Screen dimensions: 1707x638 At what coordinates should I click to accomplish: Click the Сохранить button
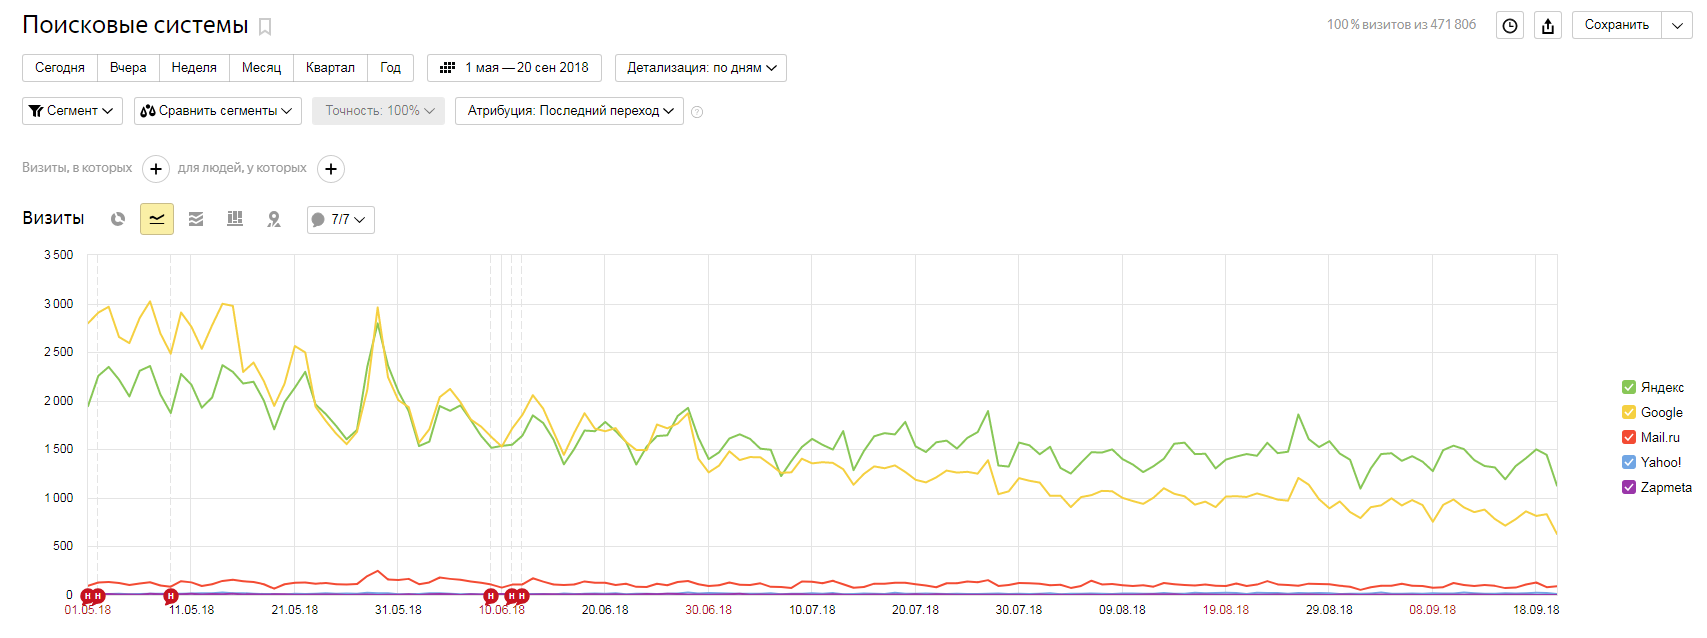coord(1616,25)
